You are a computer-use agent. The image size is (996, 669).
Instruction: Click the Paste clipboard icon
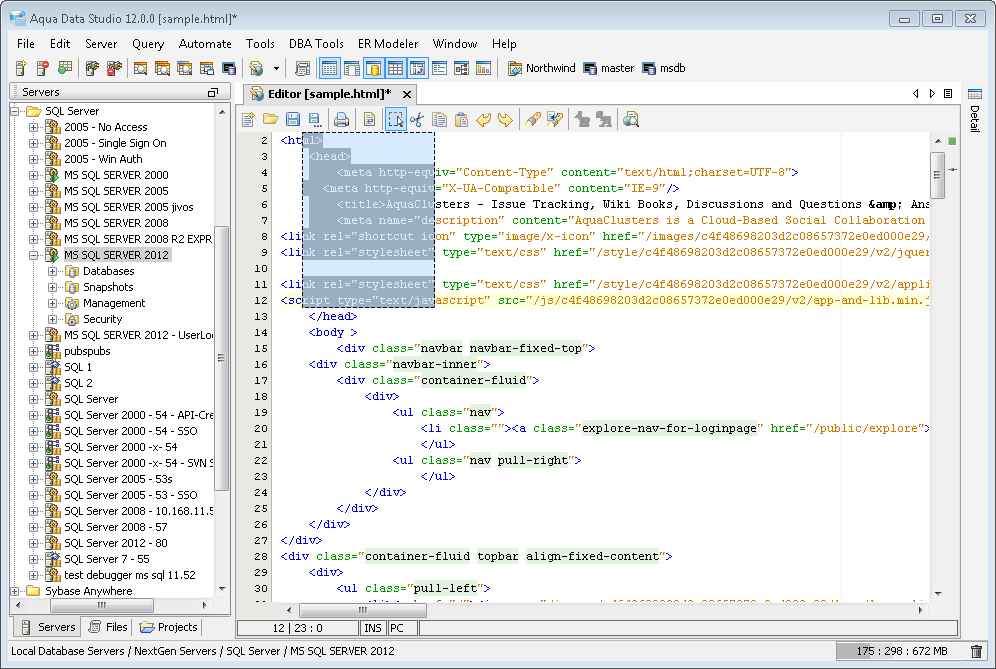click(x=461, y=120)
